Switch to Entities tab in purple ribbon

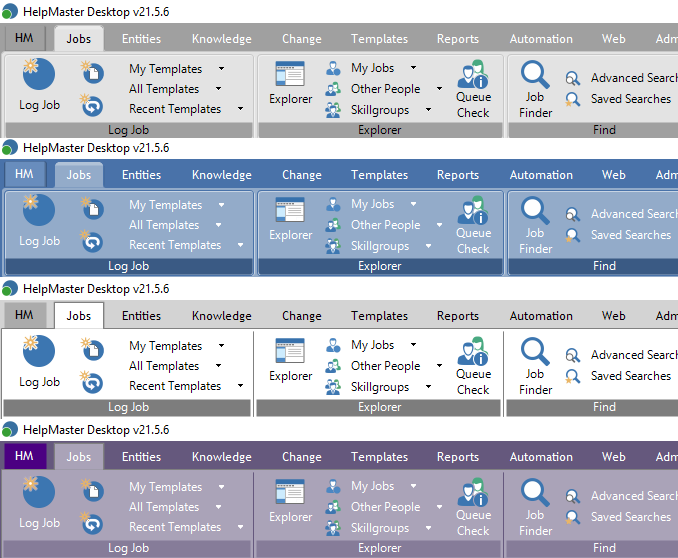coord(141,457)
